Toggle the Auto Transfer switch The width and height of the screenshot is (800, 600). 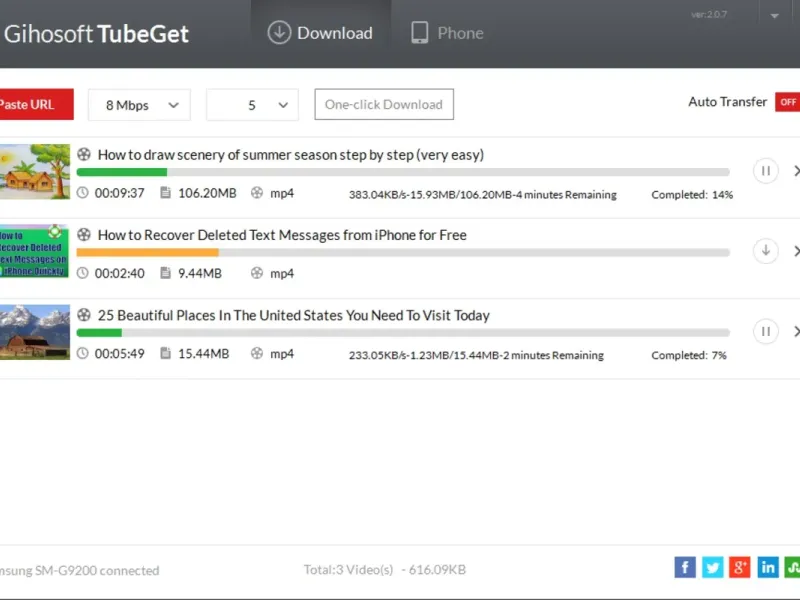pos(787,102)
